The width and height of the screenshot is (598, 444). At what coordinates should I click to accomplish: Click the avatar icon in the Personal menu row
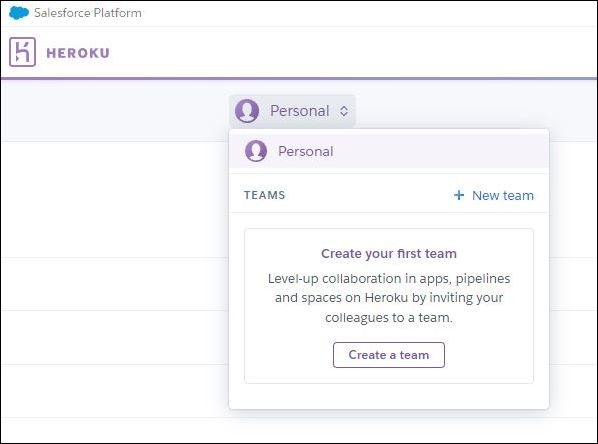coord(256,151)
